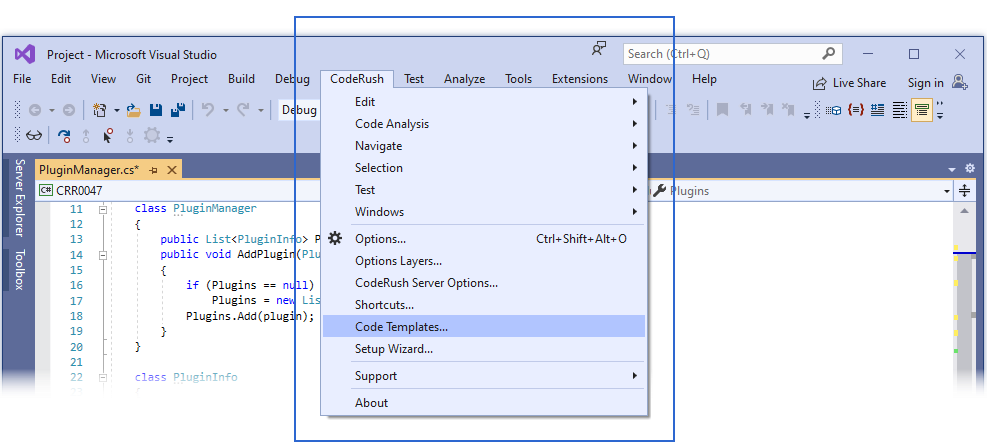Click the comment out lines icon

point(672,110)
